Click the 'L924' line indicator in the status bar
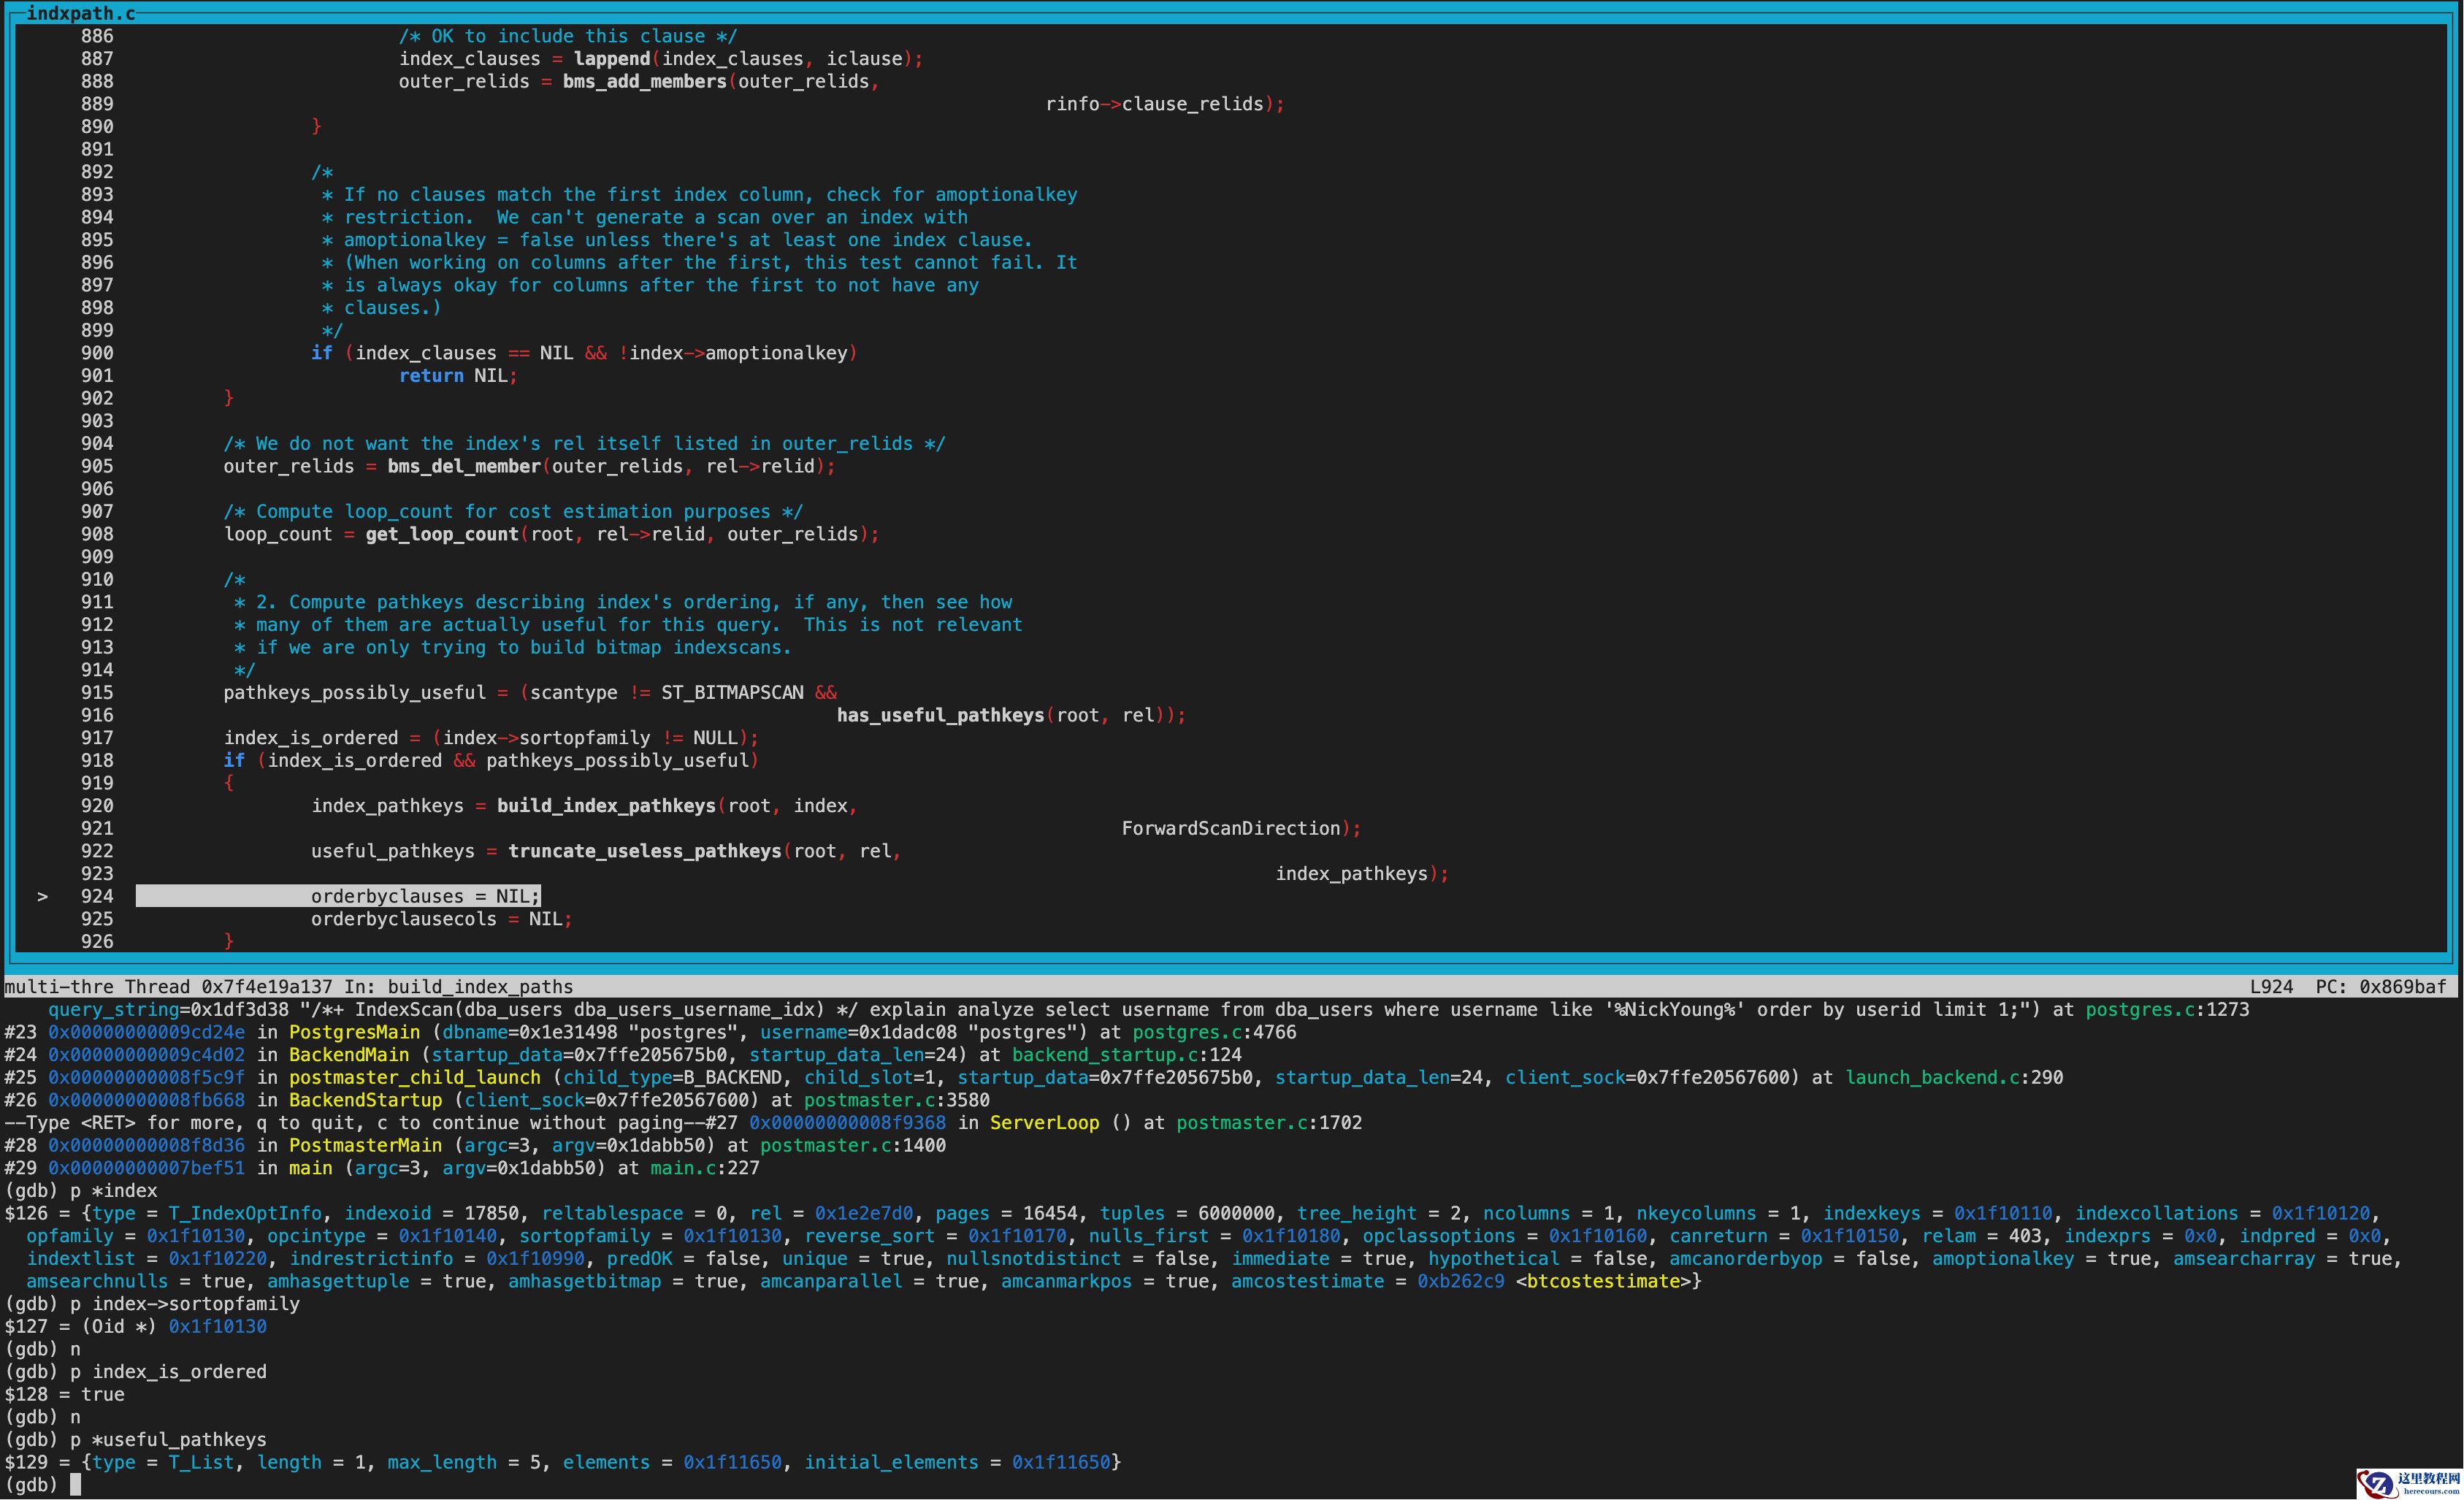Screen dimensions: 2464x1500 (x=2271, y=987)
